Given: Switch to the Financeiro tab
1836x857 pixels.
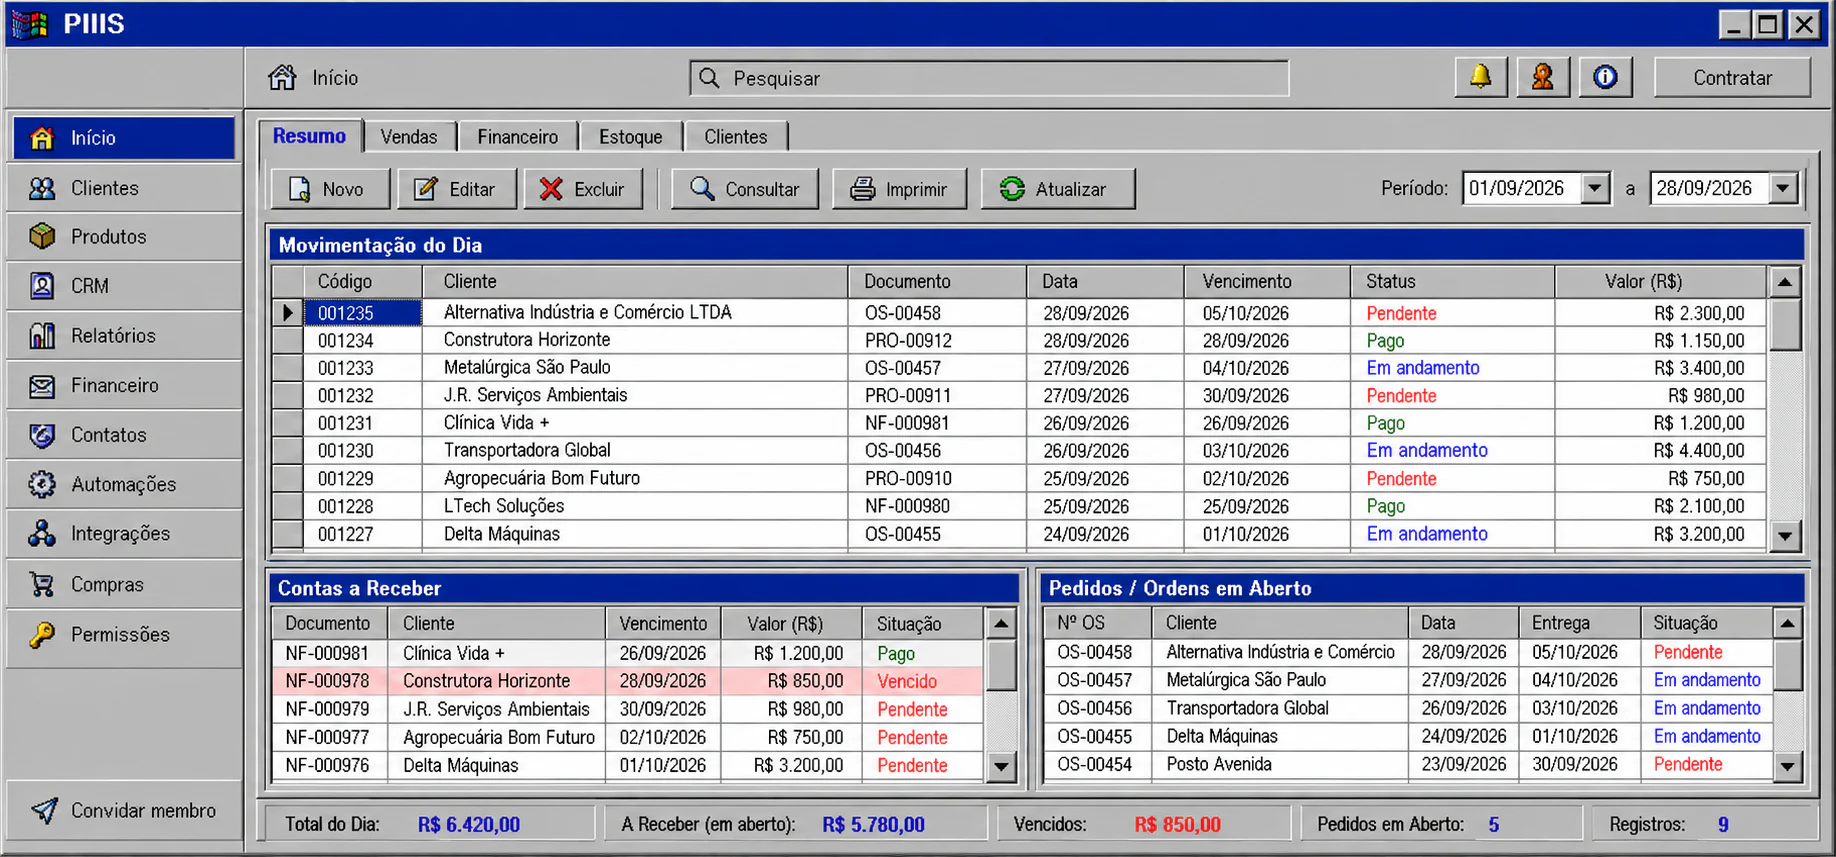Looking at the screenshot, I should [518, 137].
